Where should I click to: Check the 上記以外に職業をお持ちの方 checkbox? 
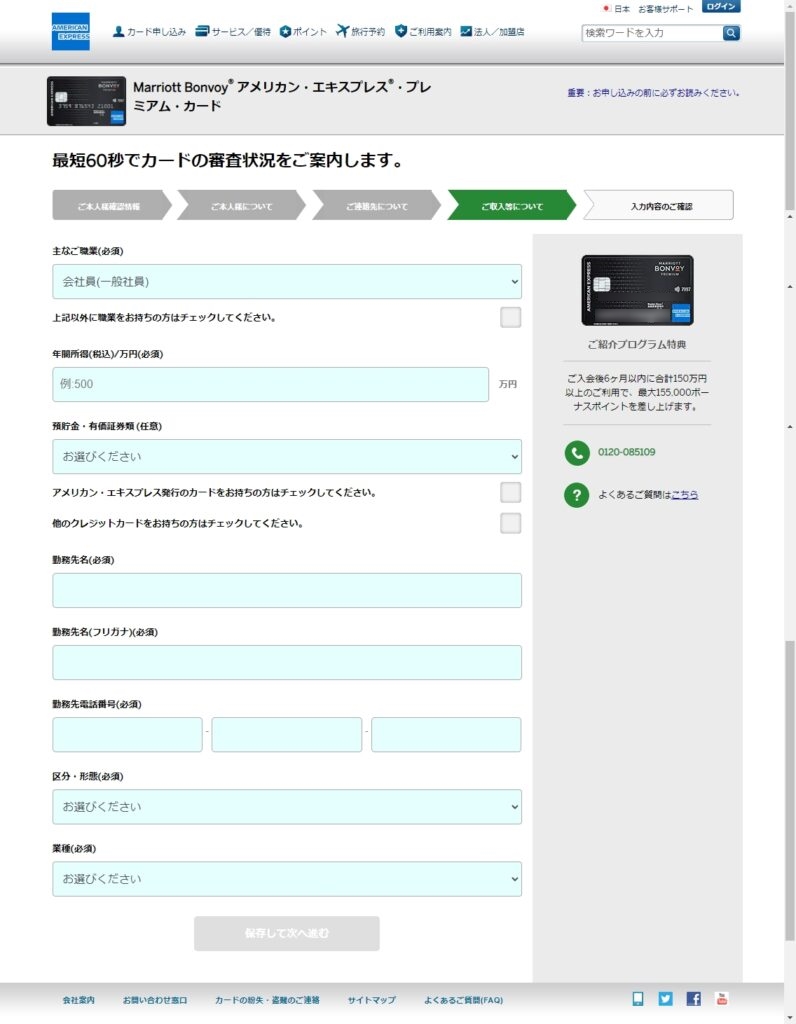(x=511, y=317)
